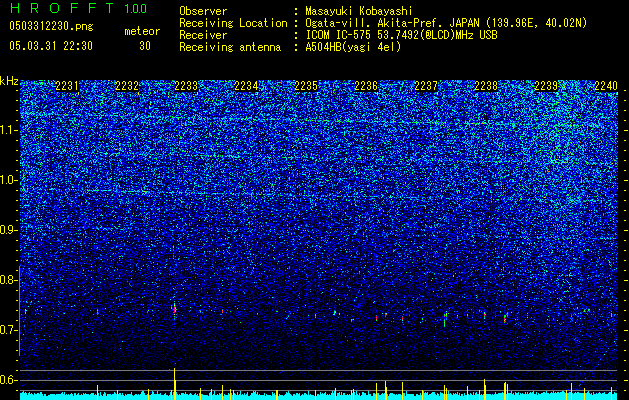This screenshot has width=629, height=400.
Task: Click the 0.6 kHz axis label
Action: (x=9, y=380)
